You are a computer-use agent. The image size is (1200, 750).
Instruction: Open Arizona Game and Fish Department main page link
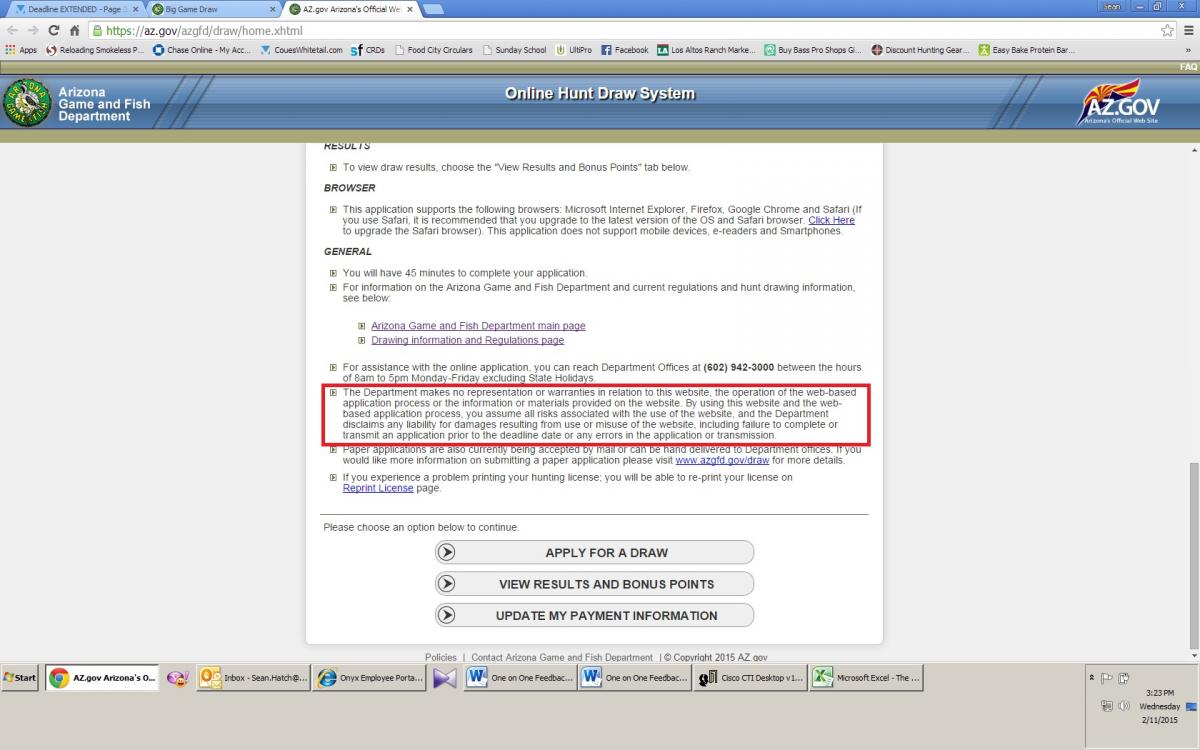(x=478, y=326)
